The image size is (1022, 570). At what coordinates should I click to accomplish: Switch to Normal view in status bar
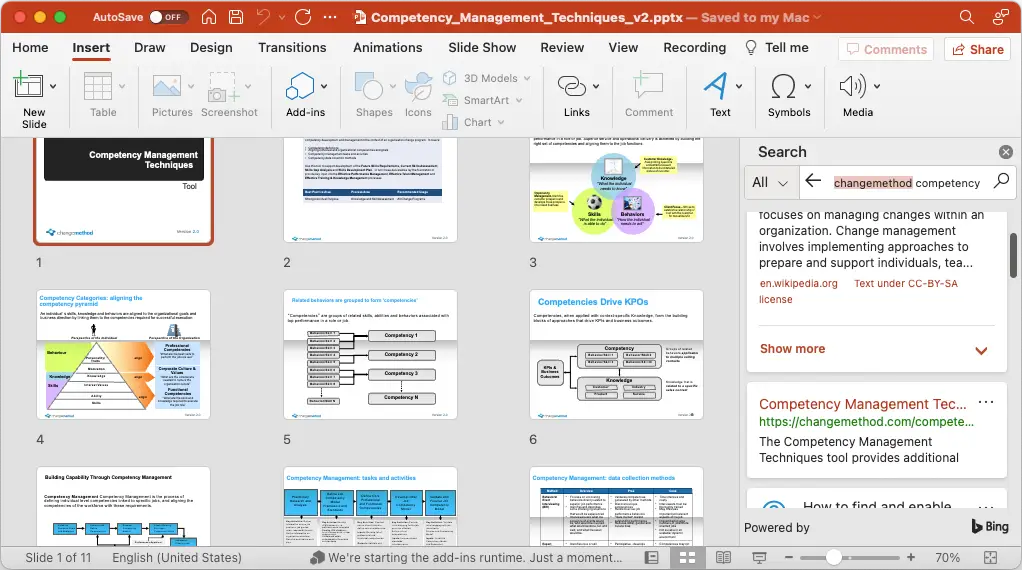coord(651,558)
